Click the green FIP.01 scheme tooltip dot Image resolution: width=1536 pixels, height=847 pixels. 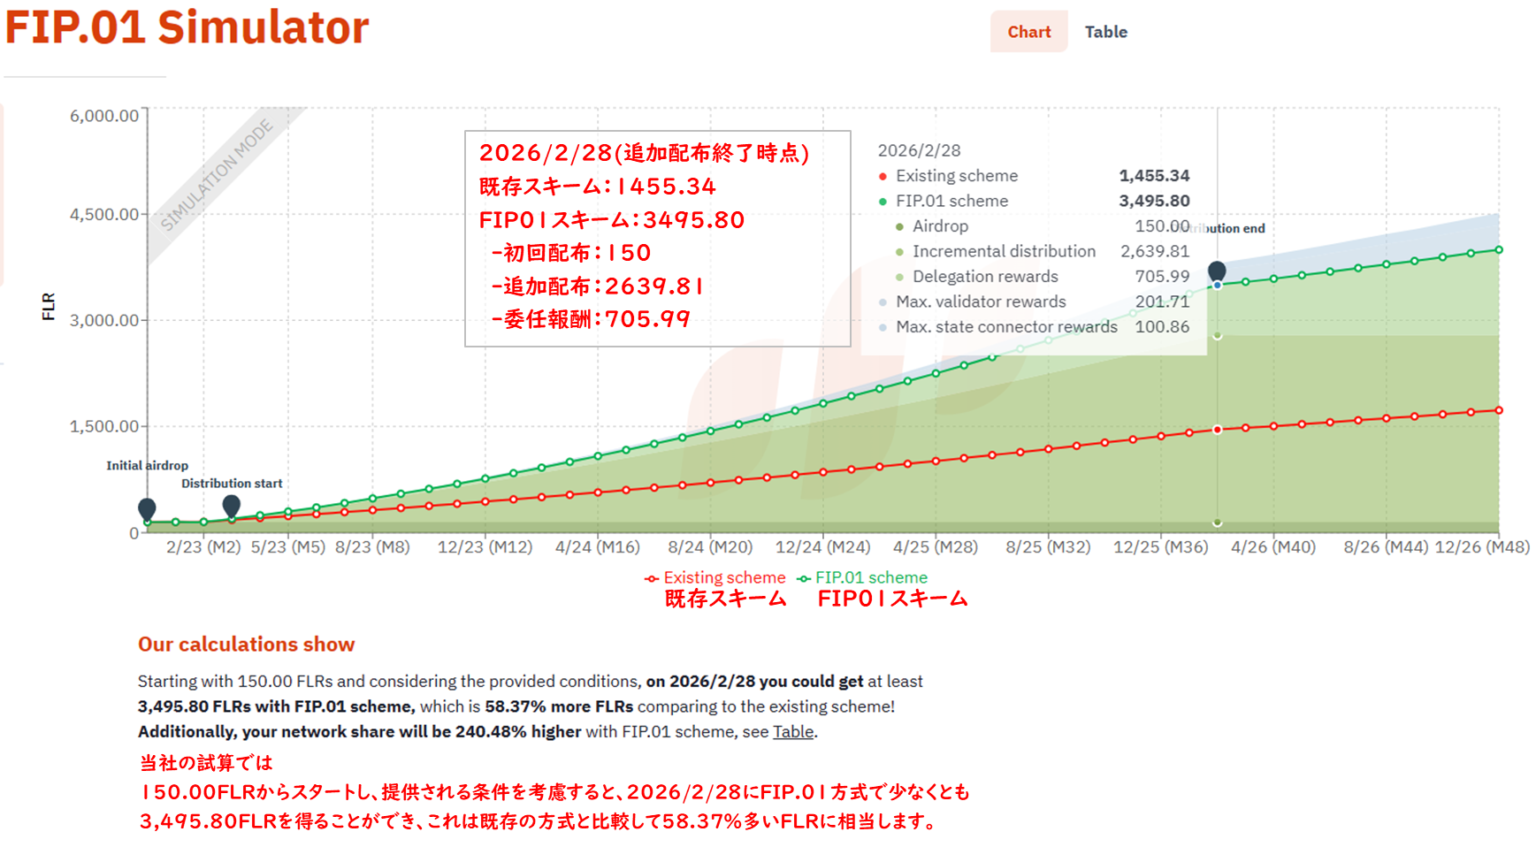(882, 202)
